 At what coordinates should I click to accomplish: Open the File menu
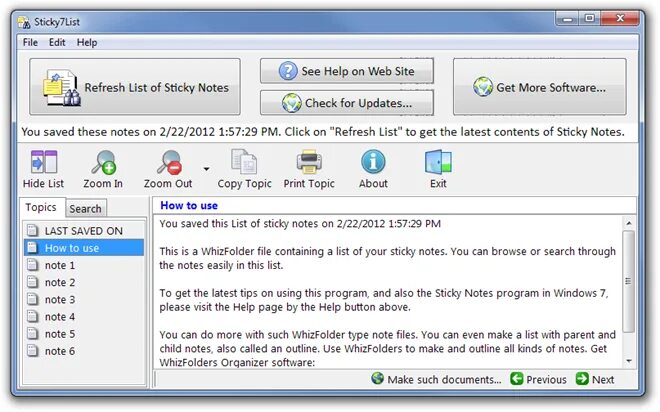point(30,43)
